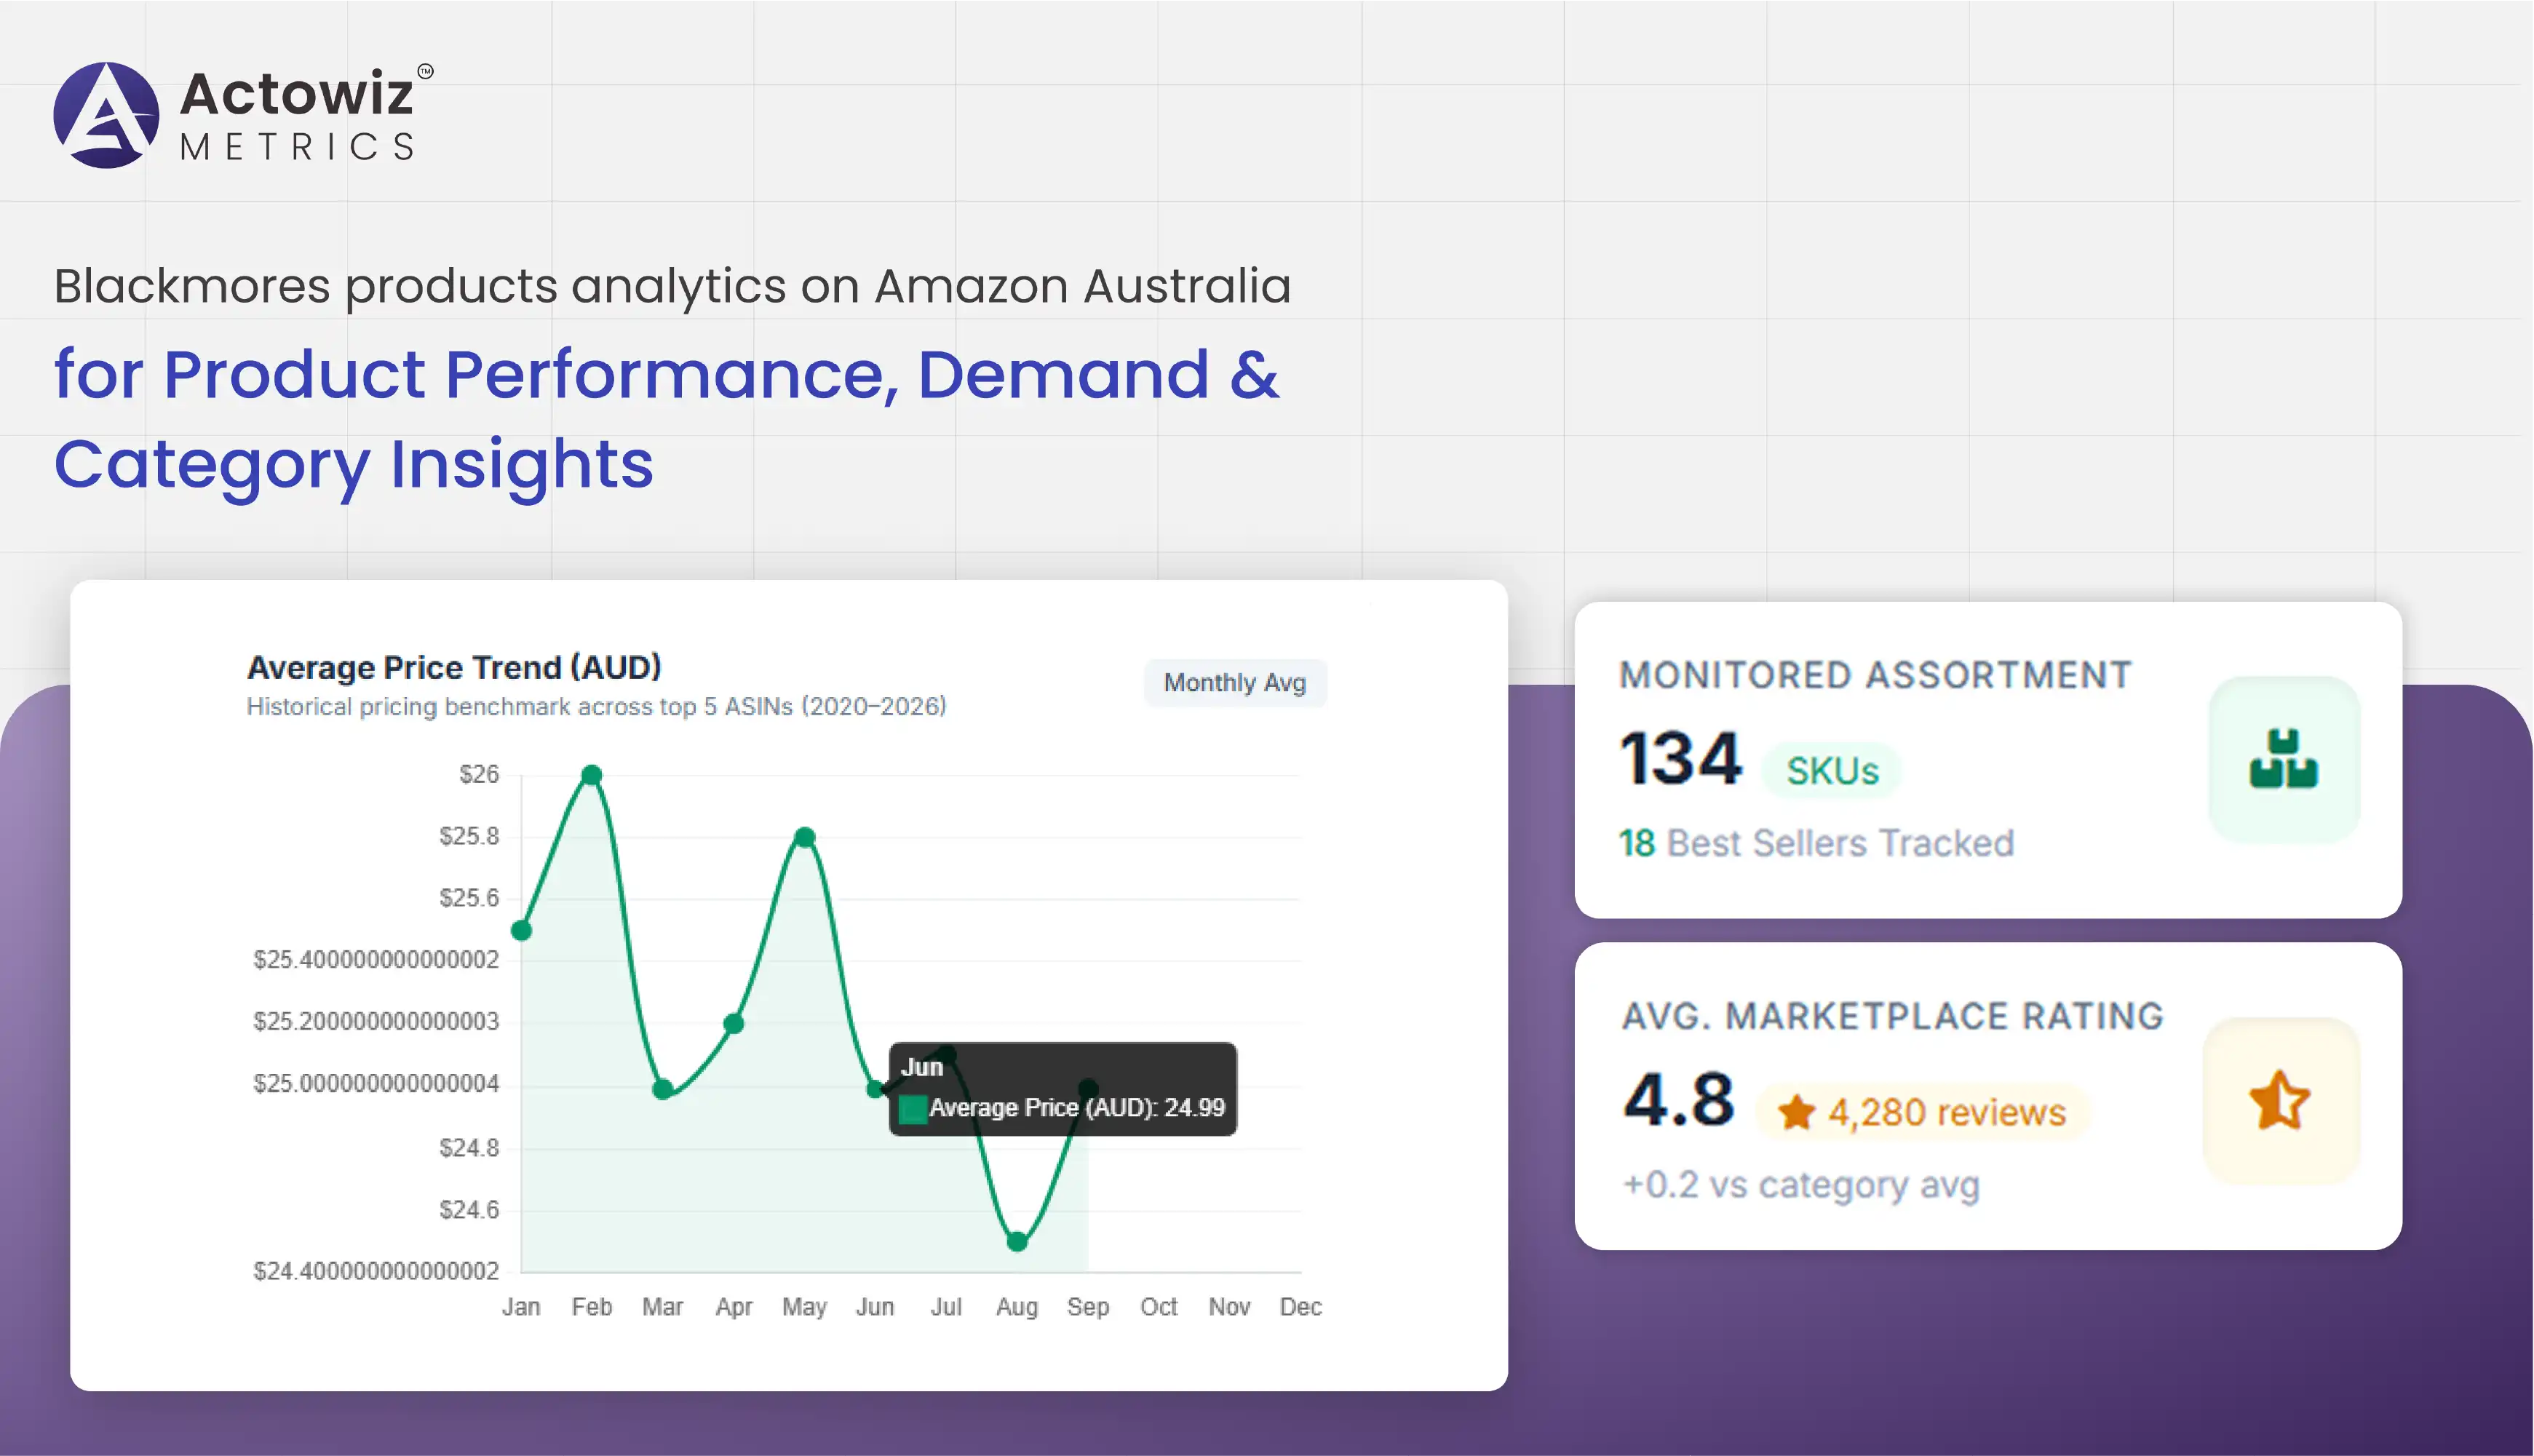Click the 'Average Price Trend (AUD)' chart title

[x=454, y=667]
